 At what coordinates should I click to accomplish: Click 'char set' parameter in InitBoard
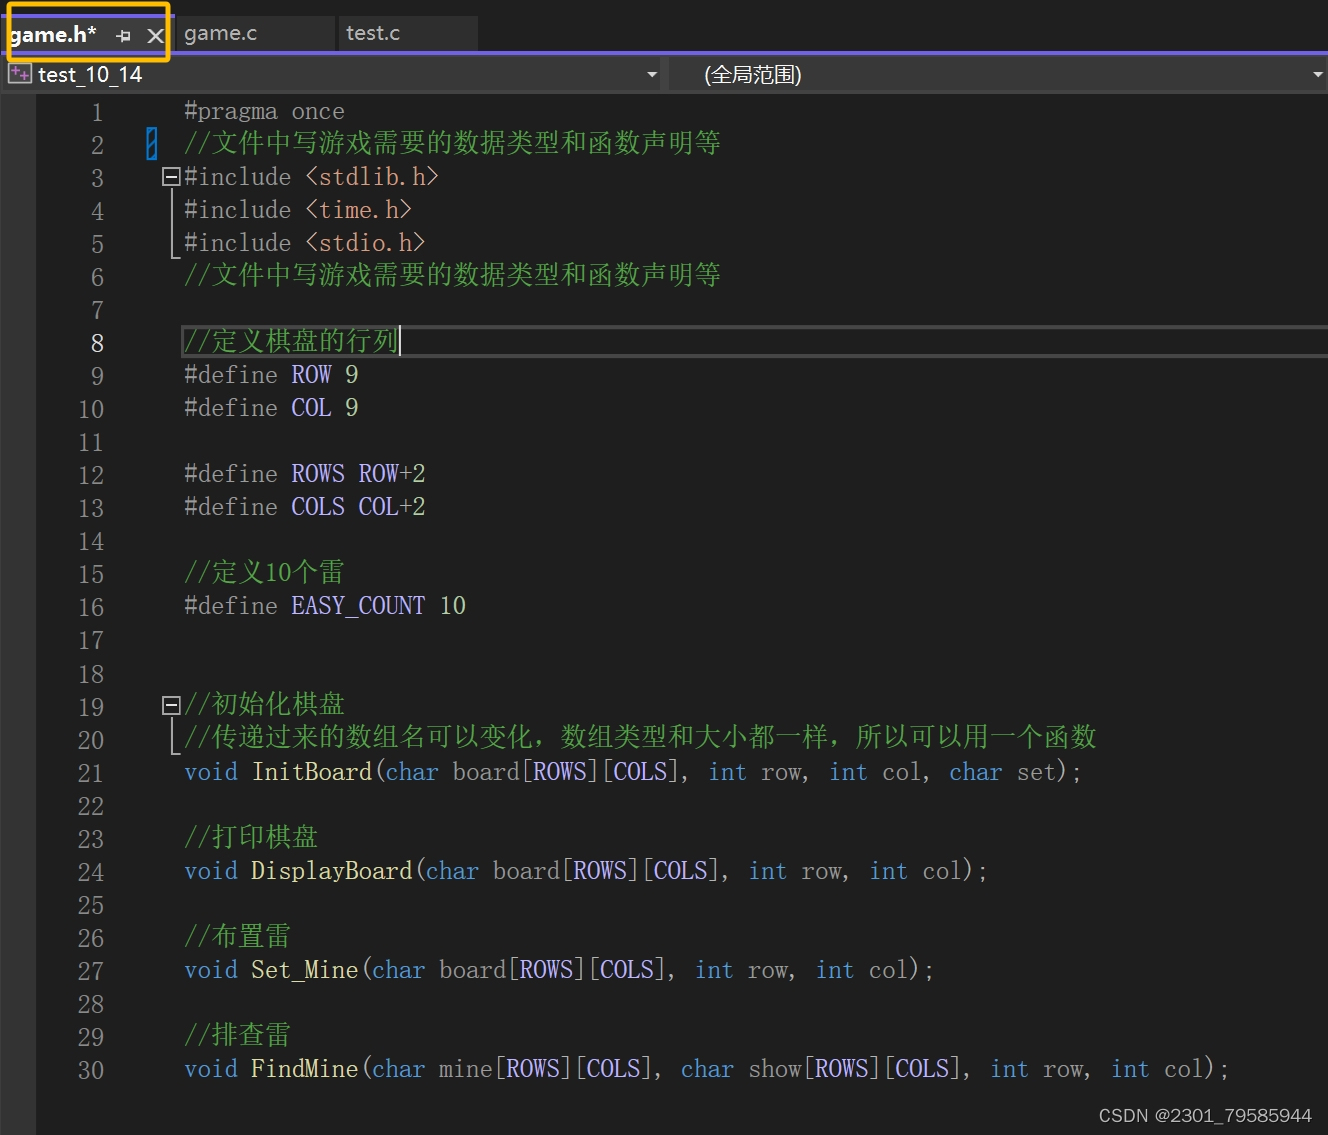coord(1003,772)
